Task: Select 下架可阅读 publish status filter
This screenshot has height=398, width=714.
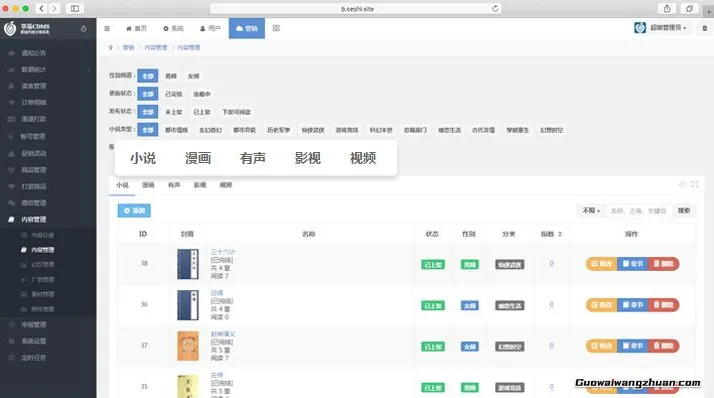Action: (236, 112)
